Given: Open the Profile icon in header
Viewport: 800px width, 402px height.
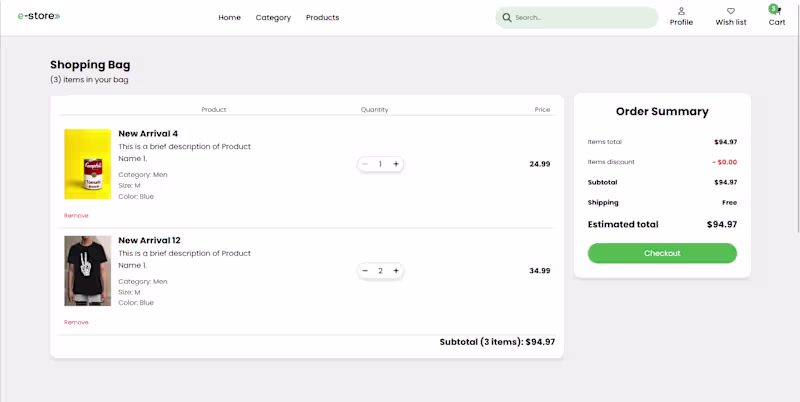Looking at the screenshot, I should 681,11.
